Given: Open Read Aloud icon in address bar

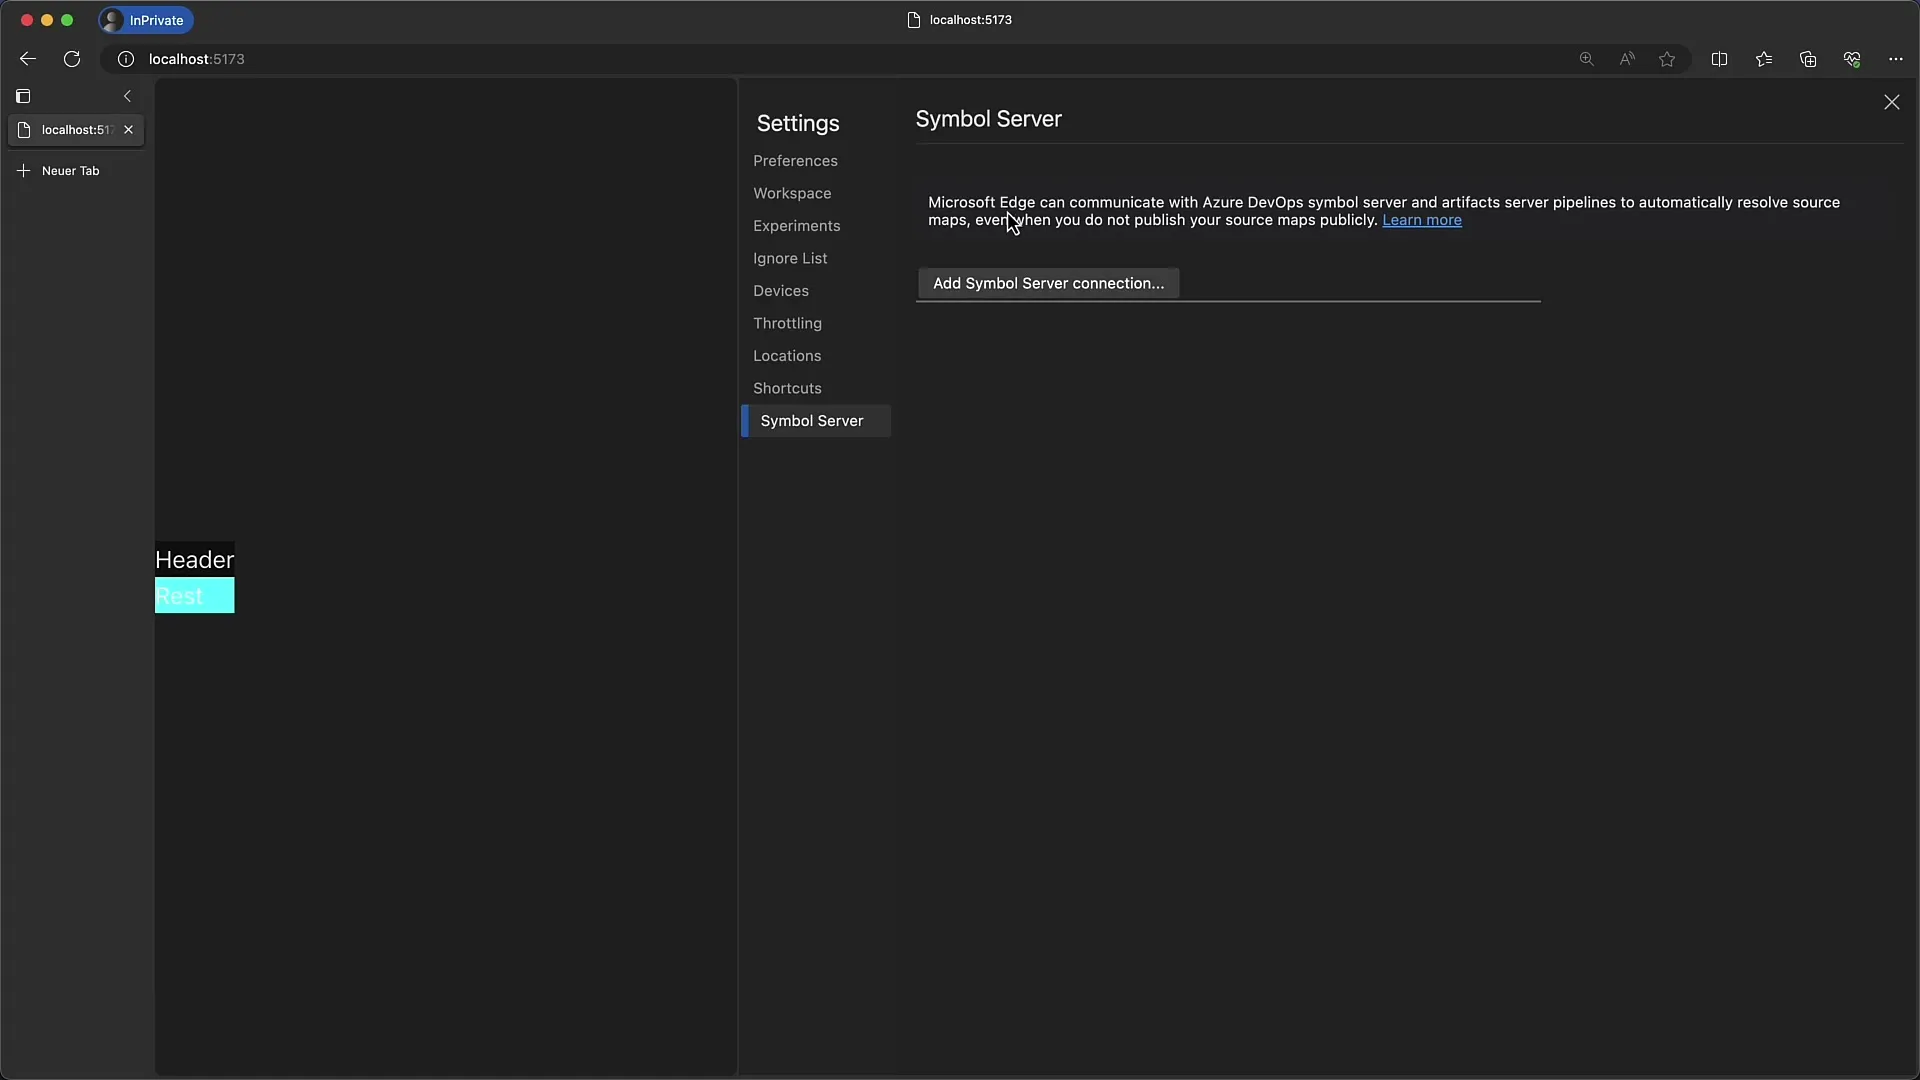Looking at the screenshot, I should (1627, 59).
